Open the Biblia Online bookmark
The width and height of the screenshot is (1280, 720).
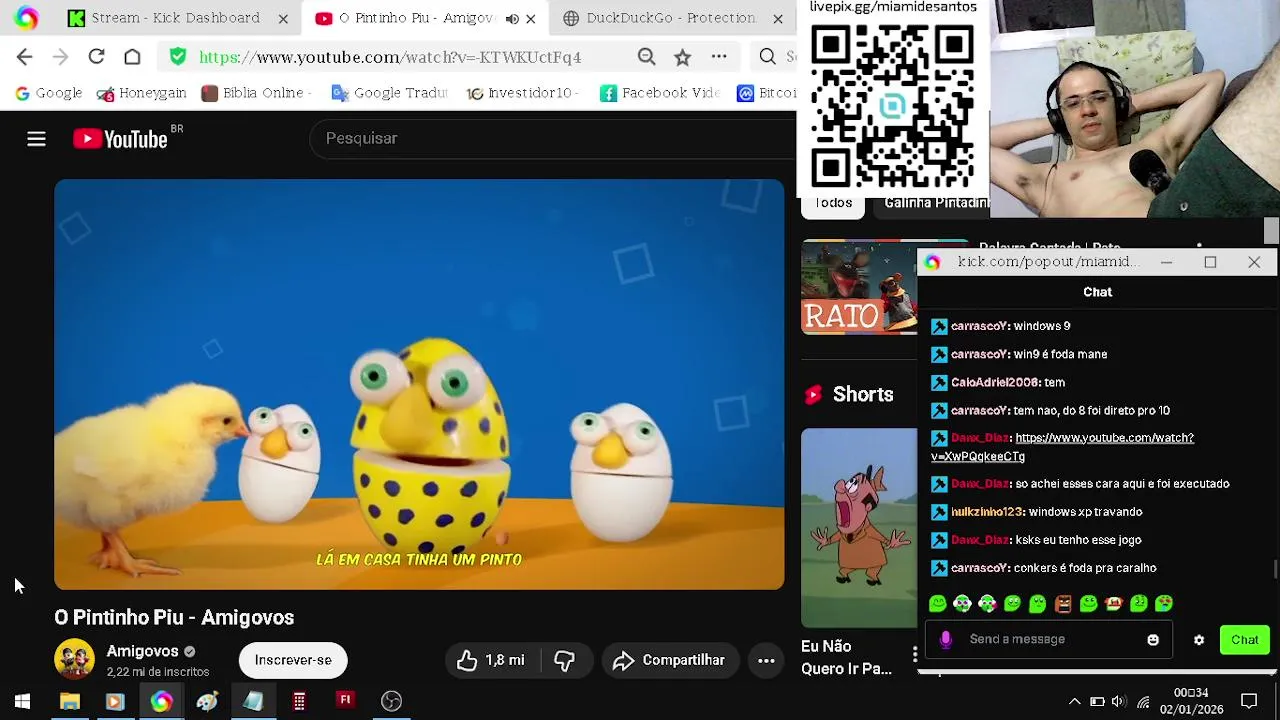(x=256, y=93)
